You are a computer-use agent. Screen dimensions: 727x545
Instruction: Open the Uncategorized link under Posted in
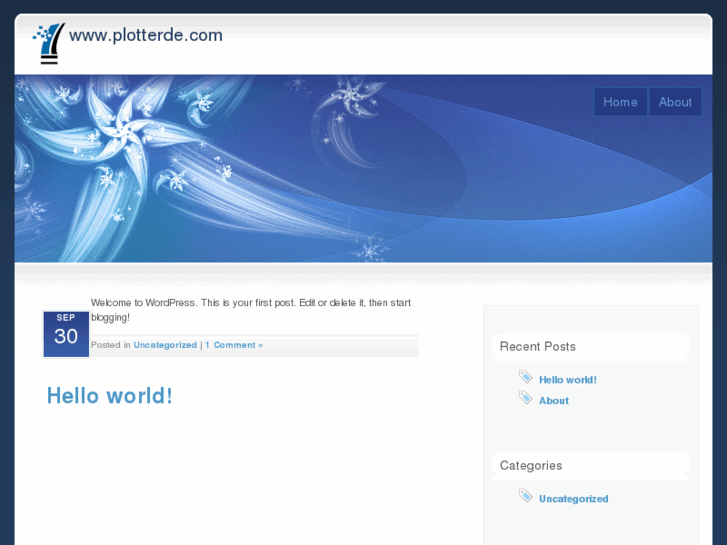pyautogui.click(x=165, y=345)
